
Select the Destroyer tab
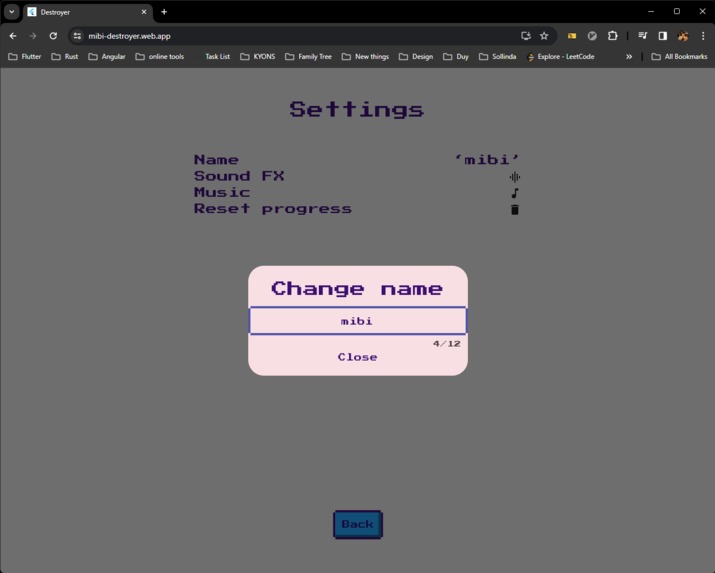pos(87,12)
